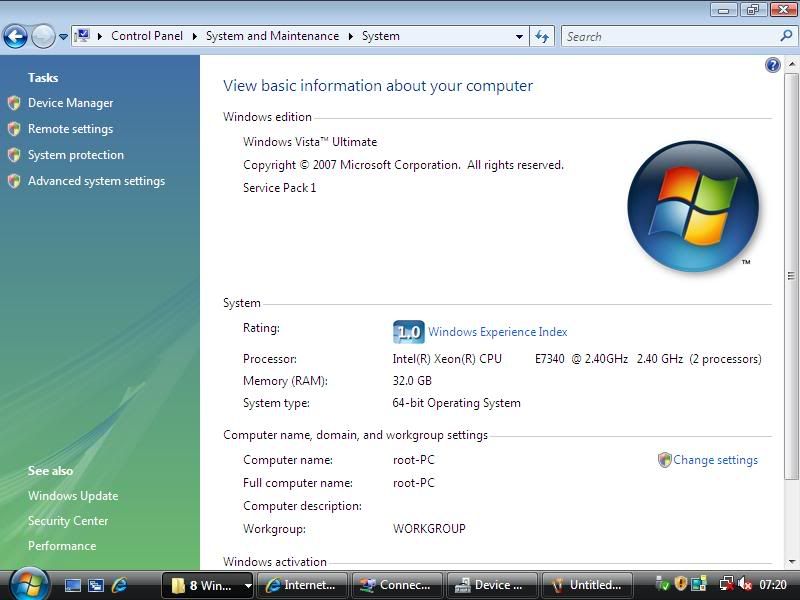The height and width of the screenshot is (600, 800).
Task: Select the Control Panel breadcrumb
Action: pyautogui.click(x=147, y=36)
